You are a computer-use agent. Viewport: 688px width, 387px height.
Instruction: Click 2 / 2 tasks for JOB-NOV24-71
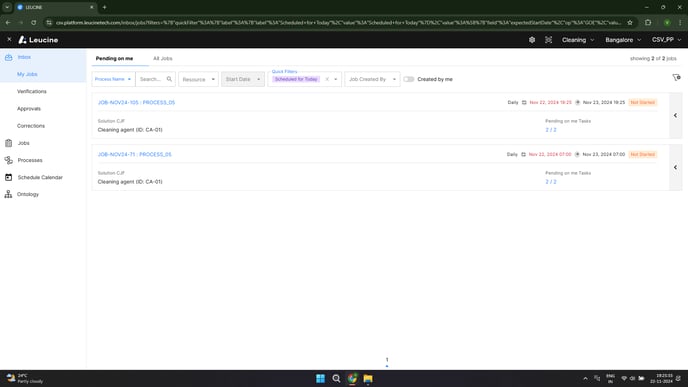(551, 182)
